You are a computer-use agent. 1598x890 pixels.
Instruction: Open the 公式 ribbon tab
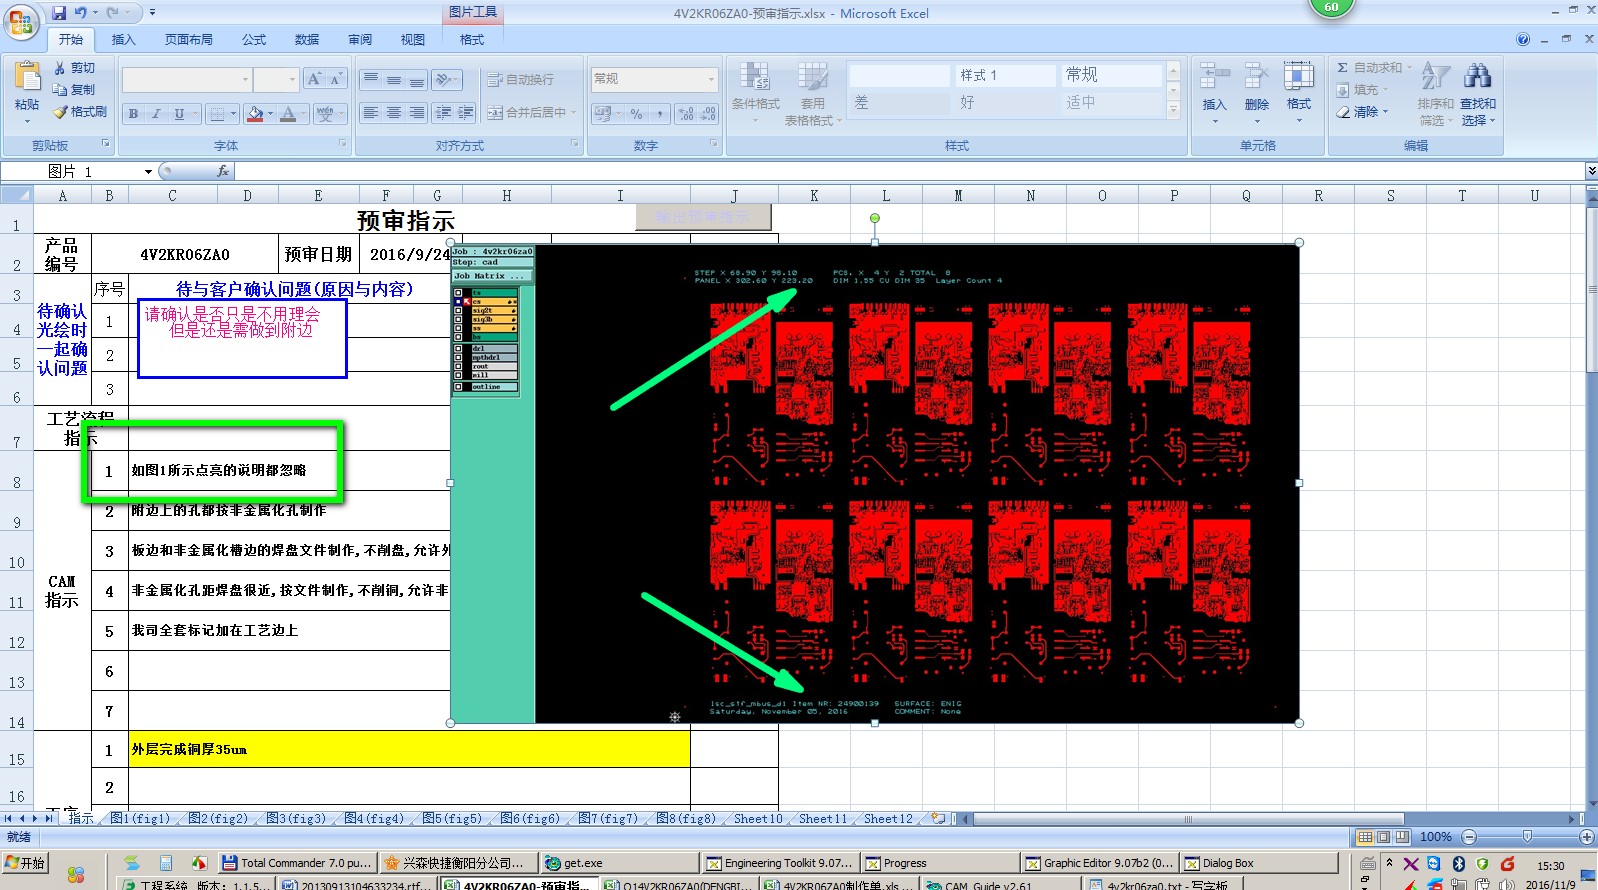pos(254,39)
